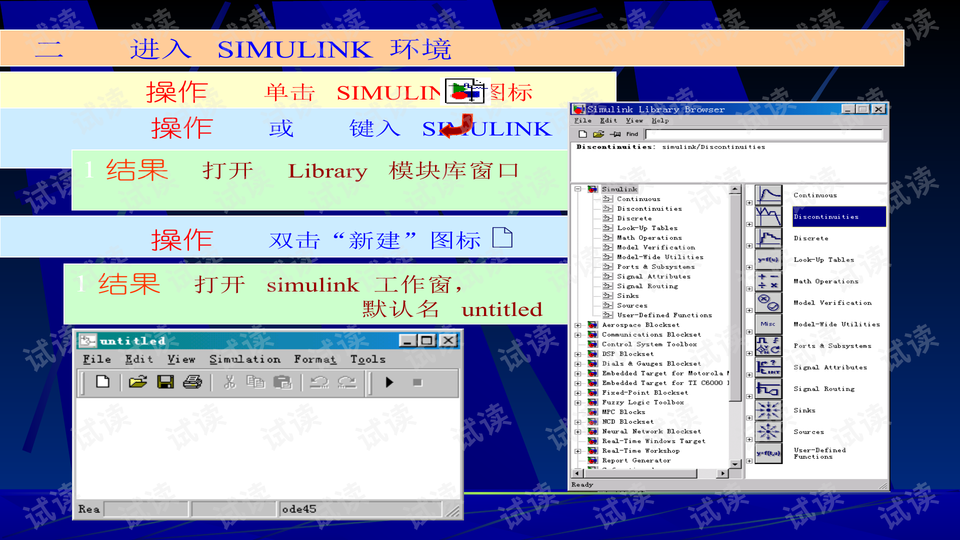This screenshot has width=960, height=540.
Task: Click the ode45 solver status field
Action: coord(360,509)
